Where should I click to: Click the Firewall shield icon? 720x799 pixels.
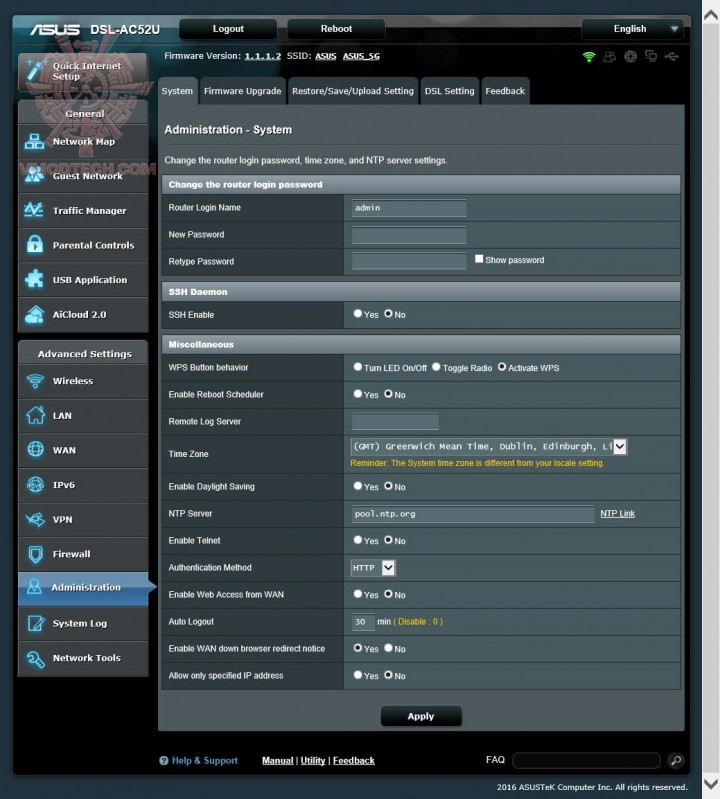(x=35, y=554)
